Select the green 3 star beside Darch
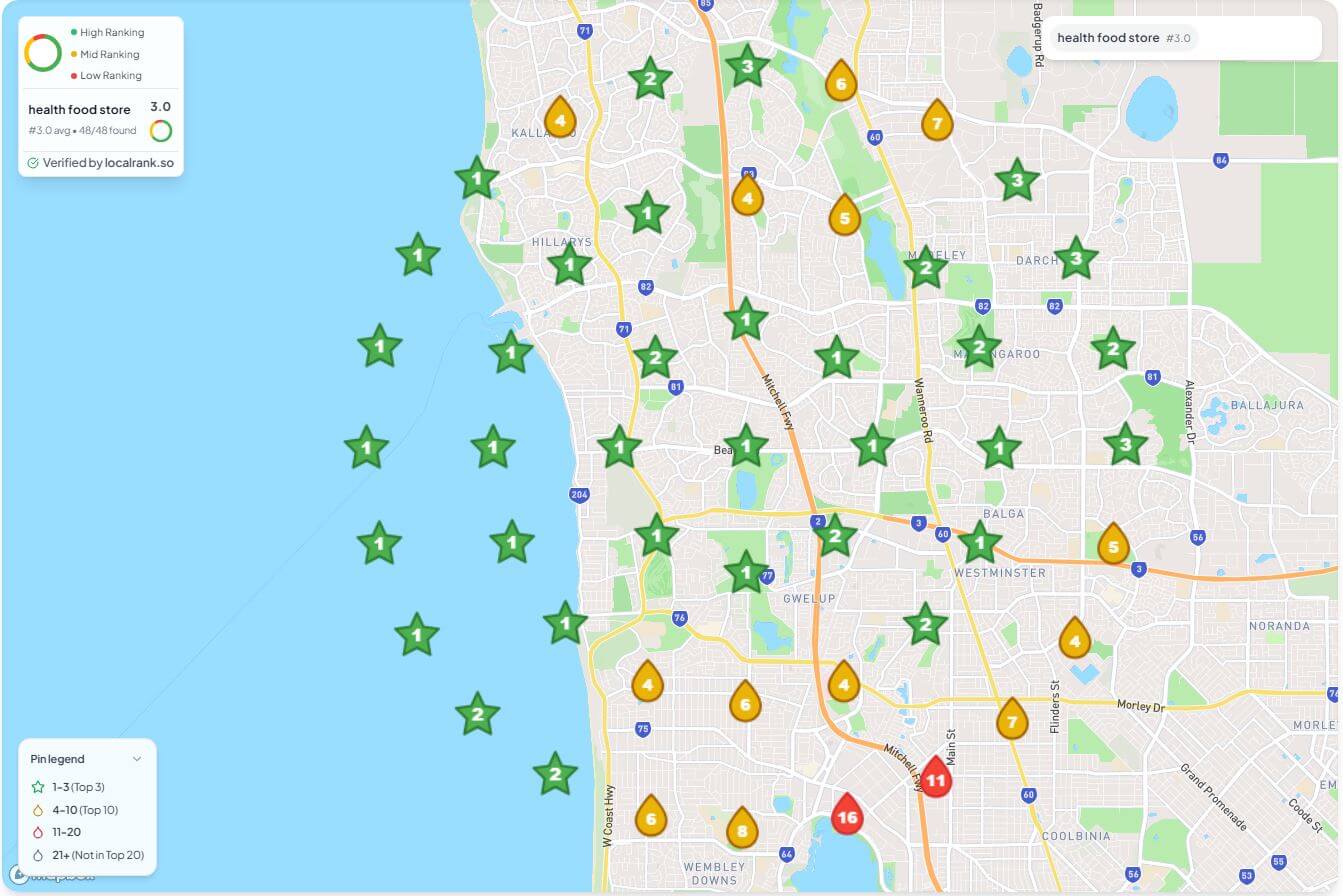This screenshot has height=896, width=1343. coord(1076,258)
